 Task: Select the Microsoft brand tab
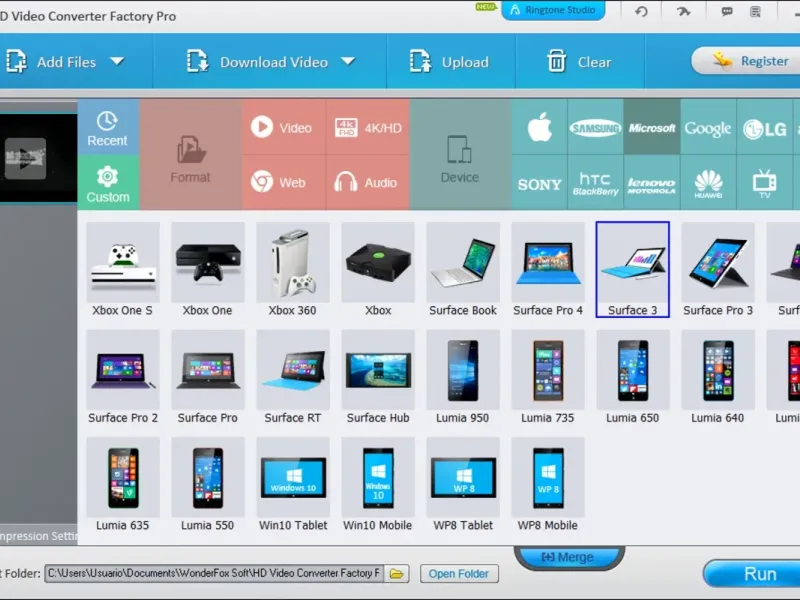point(652,127)
